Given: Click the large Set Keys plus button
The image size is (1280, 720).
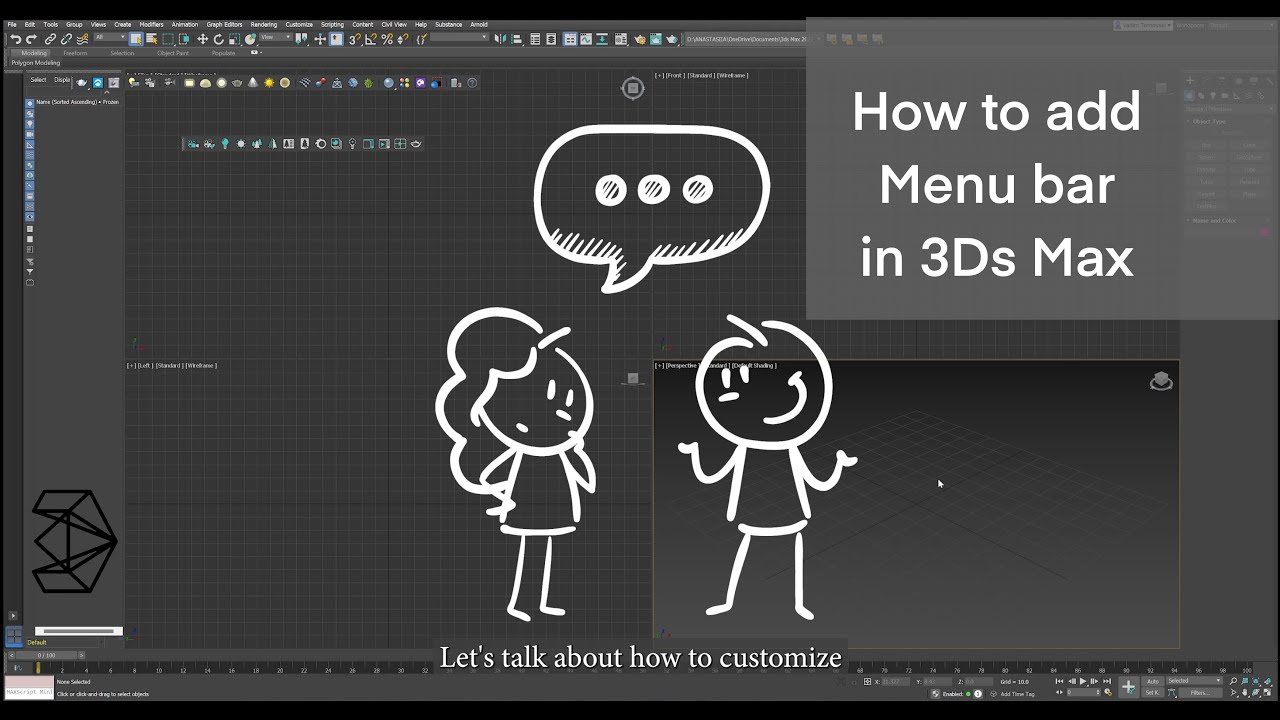Looking at the screenshot, I should (1129, 687).
